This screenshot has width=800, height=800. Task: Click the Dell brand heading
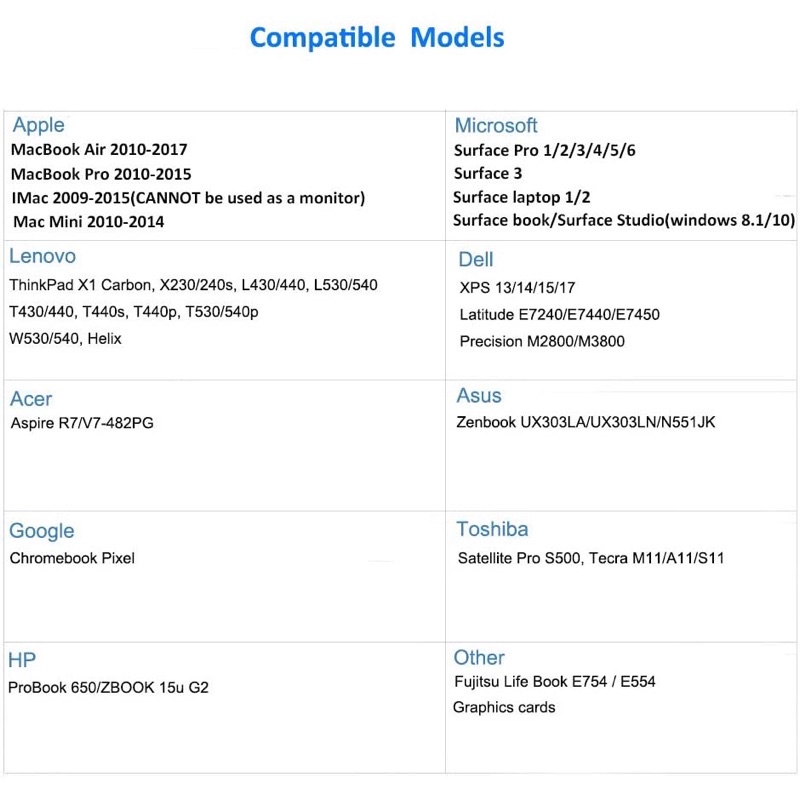click(476, 260)
